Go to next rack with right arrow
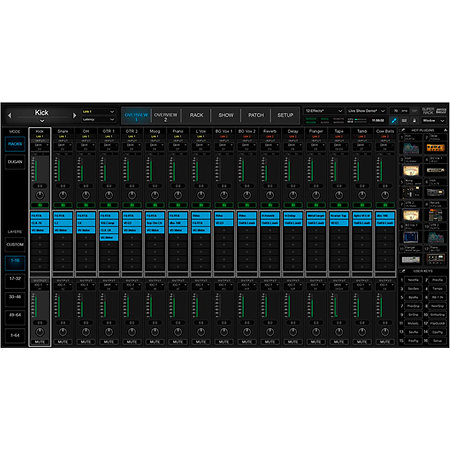 point(74,115)
